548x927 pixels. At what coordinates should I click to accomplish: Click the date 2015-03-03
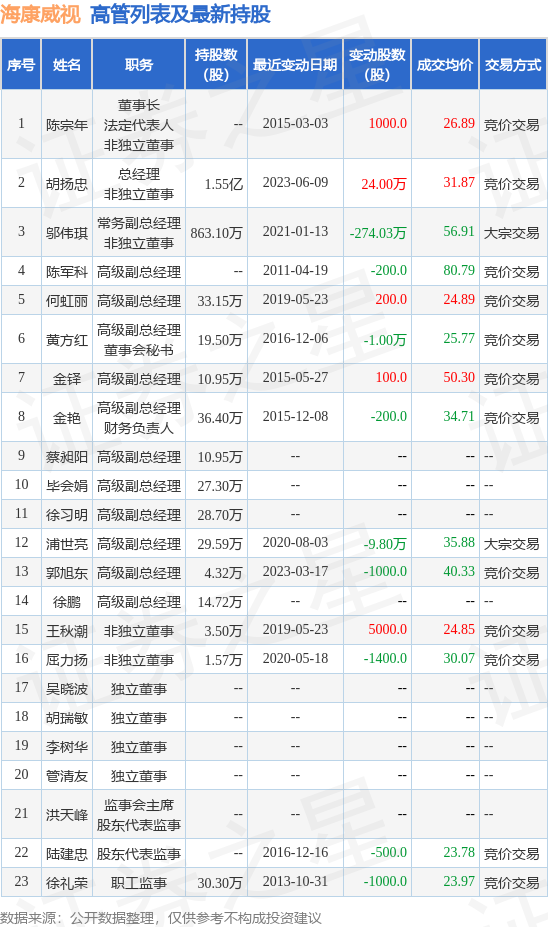tap(295, 123)
